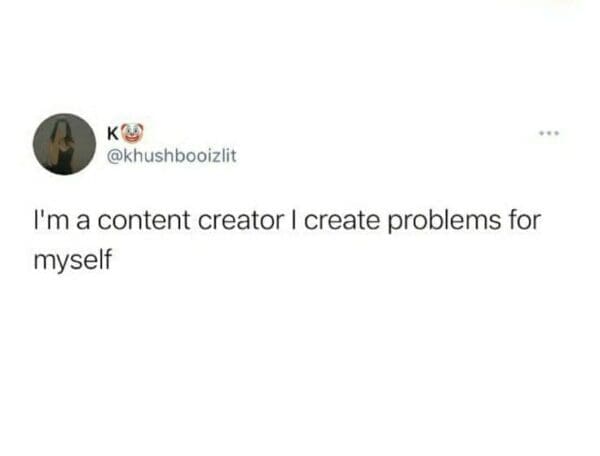This screenshot has width=600, height=456.
Task: Click the middle dot of the options icon
Action: click(x=549, y=134)
